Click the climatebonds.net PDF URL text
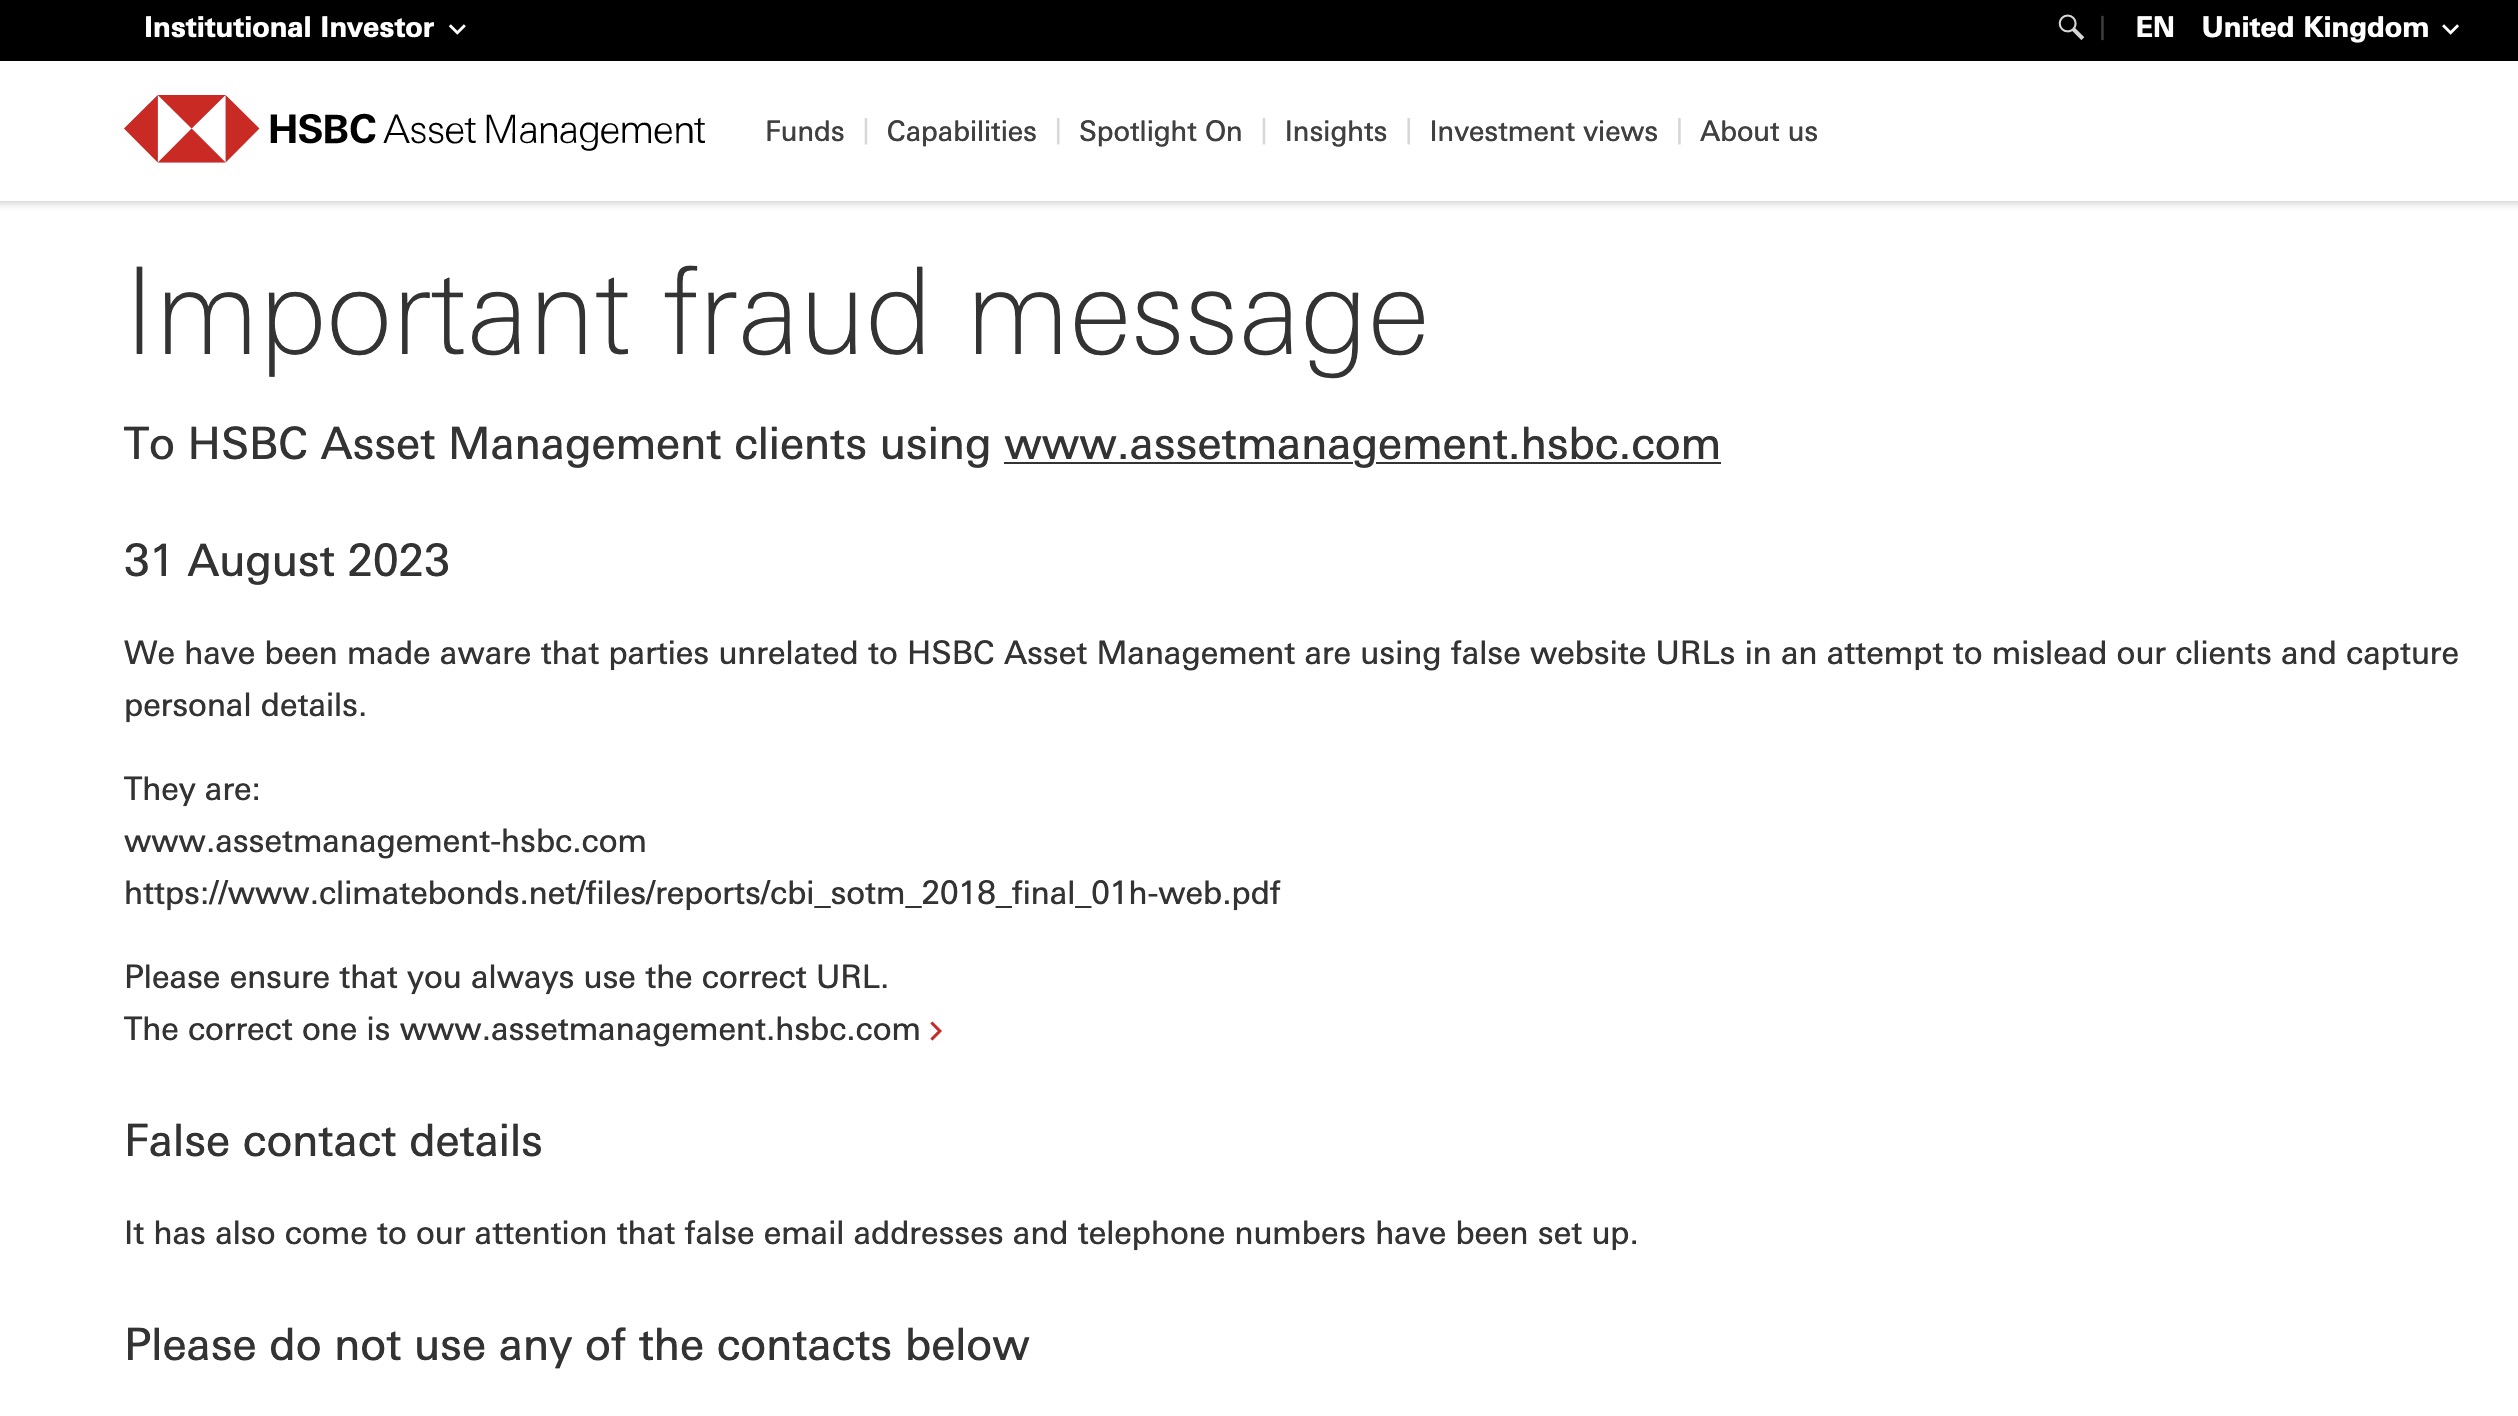Image resolution: width=2518 pixels, height=1416 pixels. tap(702, 893)
